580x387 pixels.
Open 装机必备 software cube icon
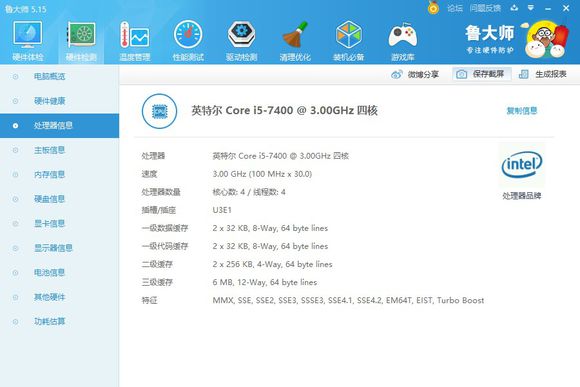pyautogui.click(x=348, y=41)
